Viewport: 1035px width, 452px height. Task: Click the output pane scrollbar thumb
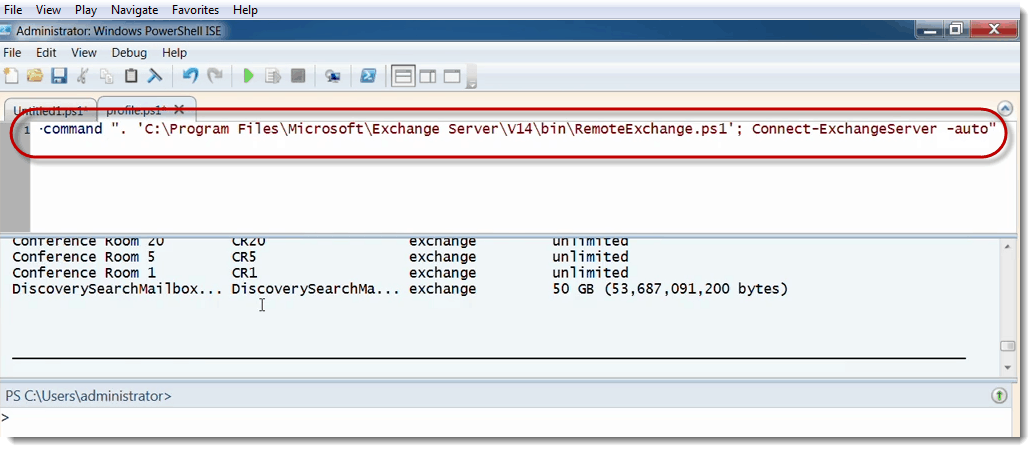tap(1007, 346)
